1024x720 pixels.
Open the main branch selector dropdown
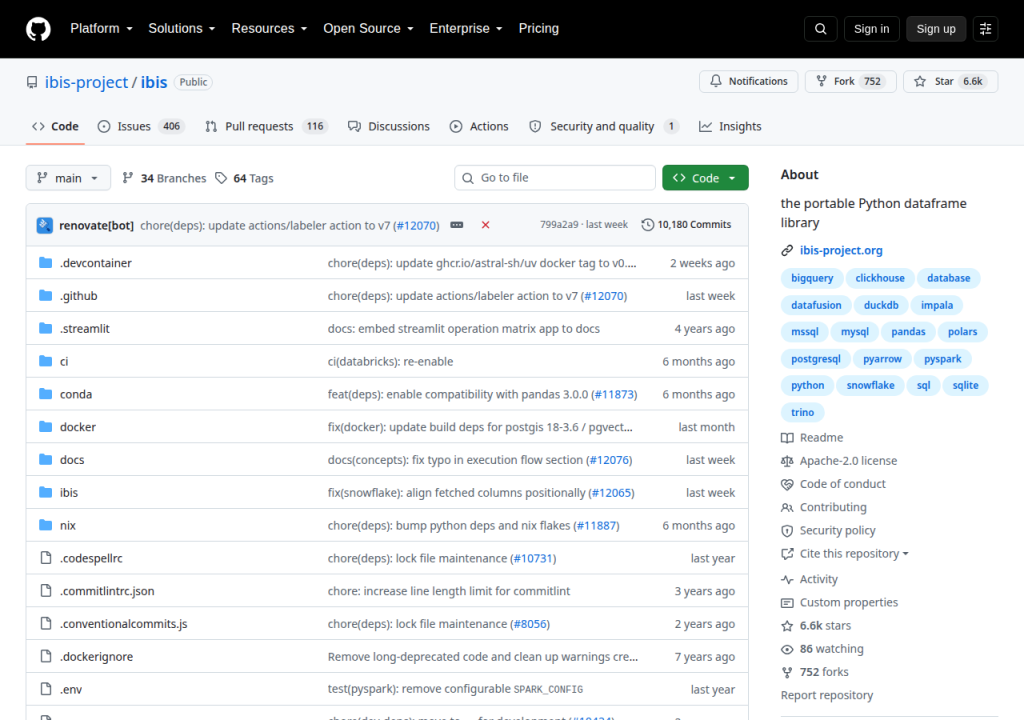(x=68, y=178)
